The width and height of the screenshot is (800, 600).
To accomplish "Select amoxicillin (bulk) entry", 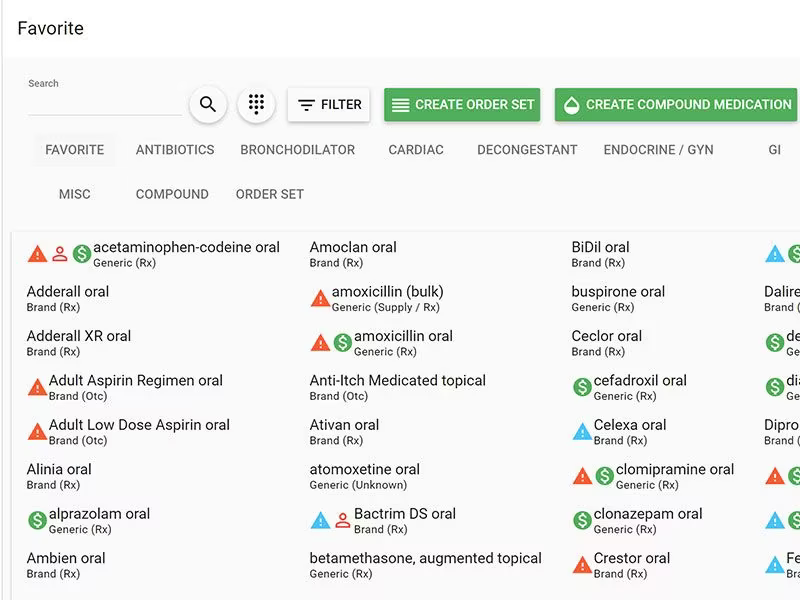I will point(388,298).
